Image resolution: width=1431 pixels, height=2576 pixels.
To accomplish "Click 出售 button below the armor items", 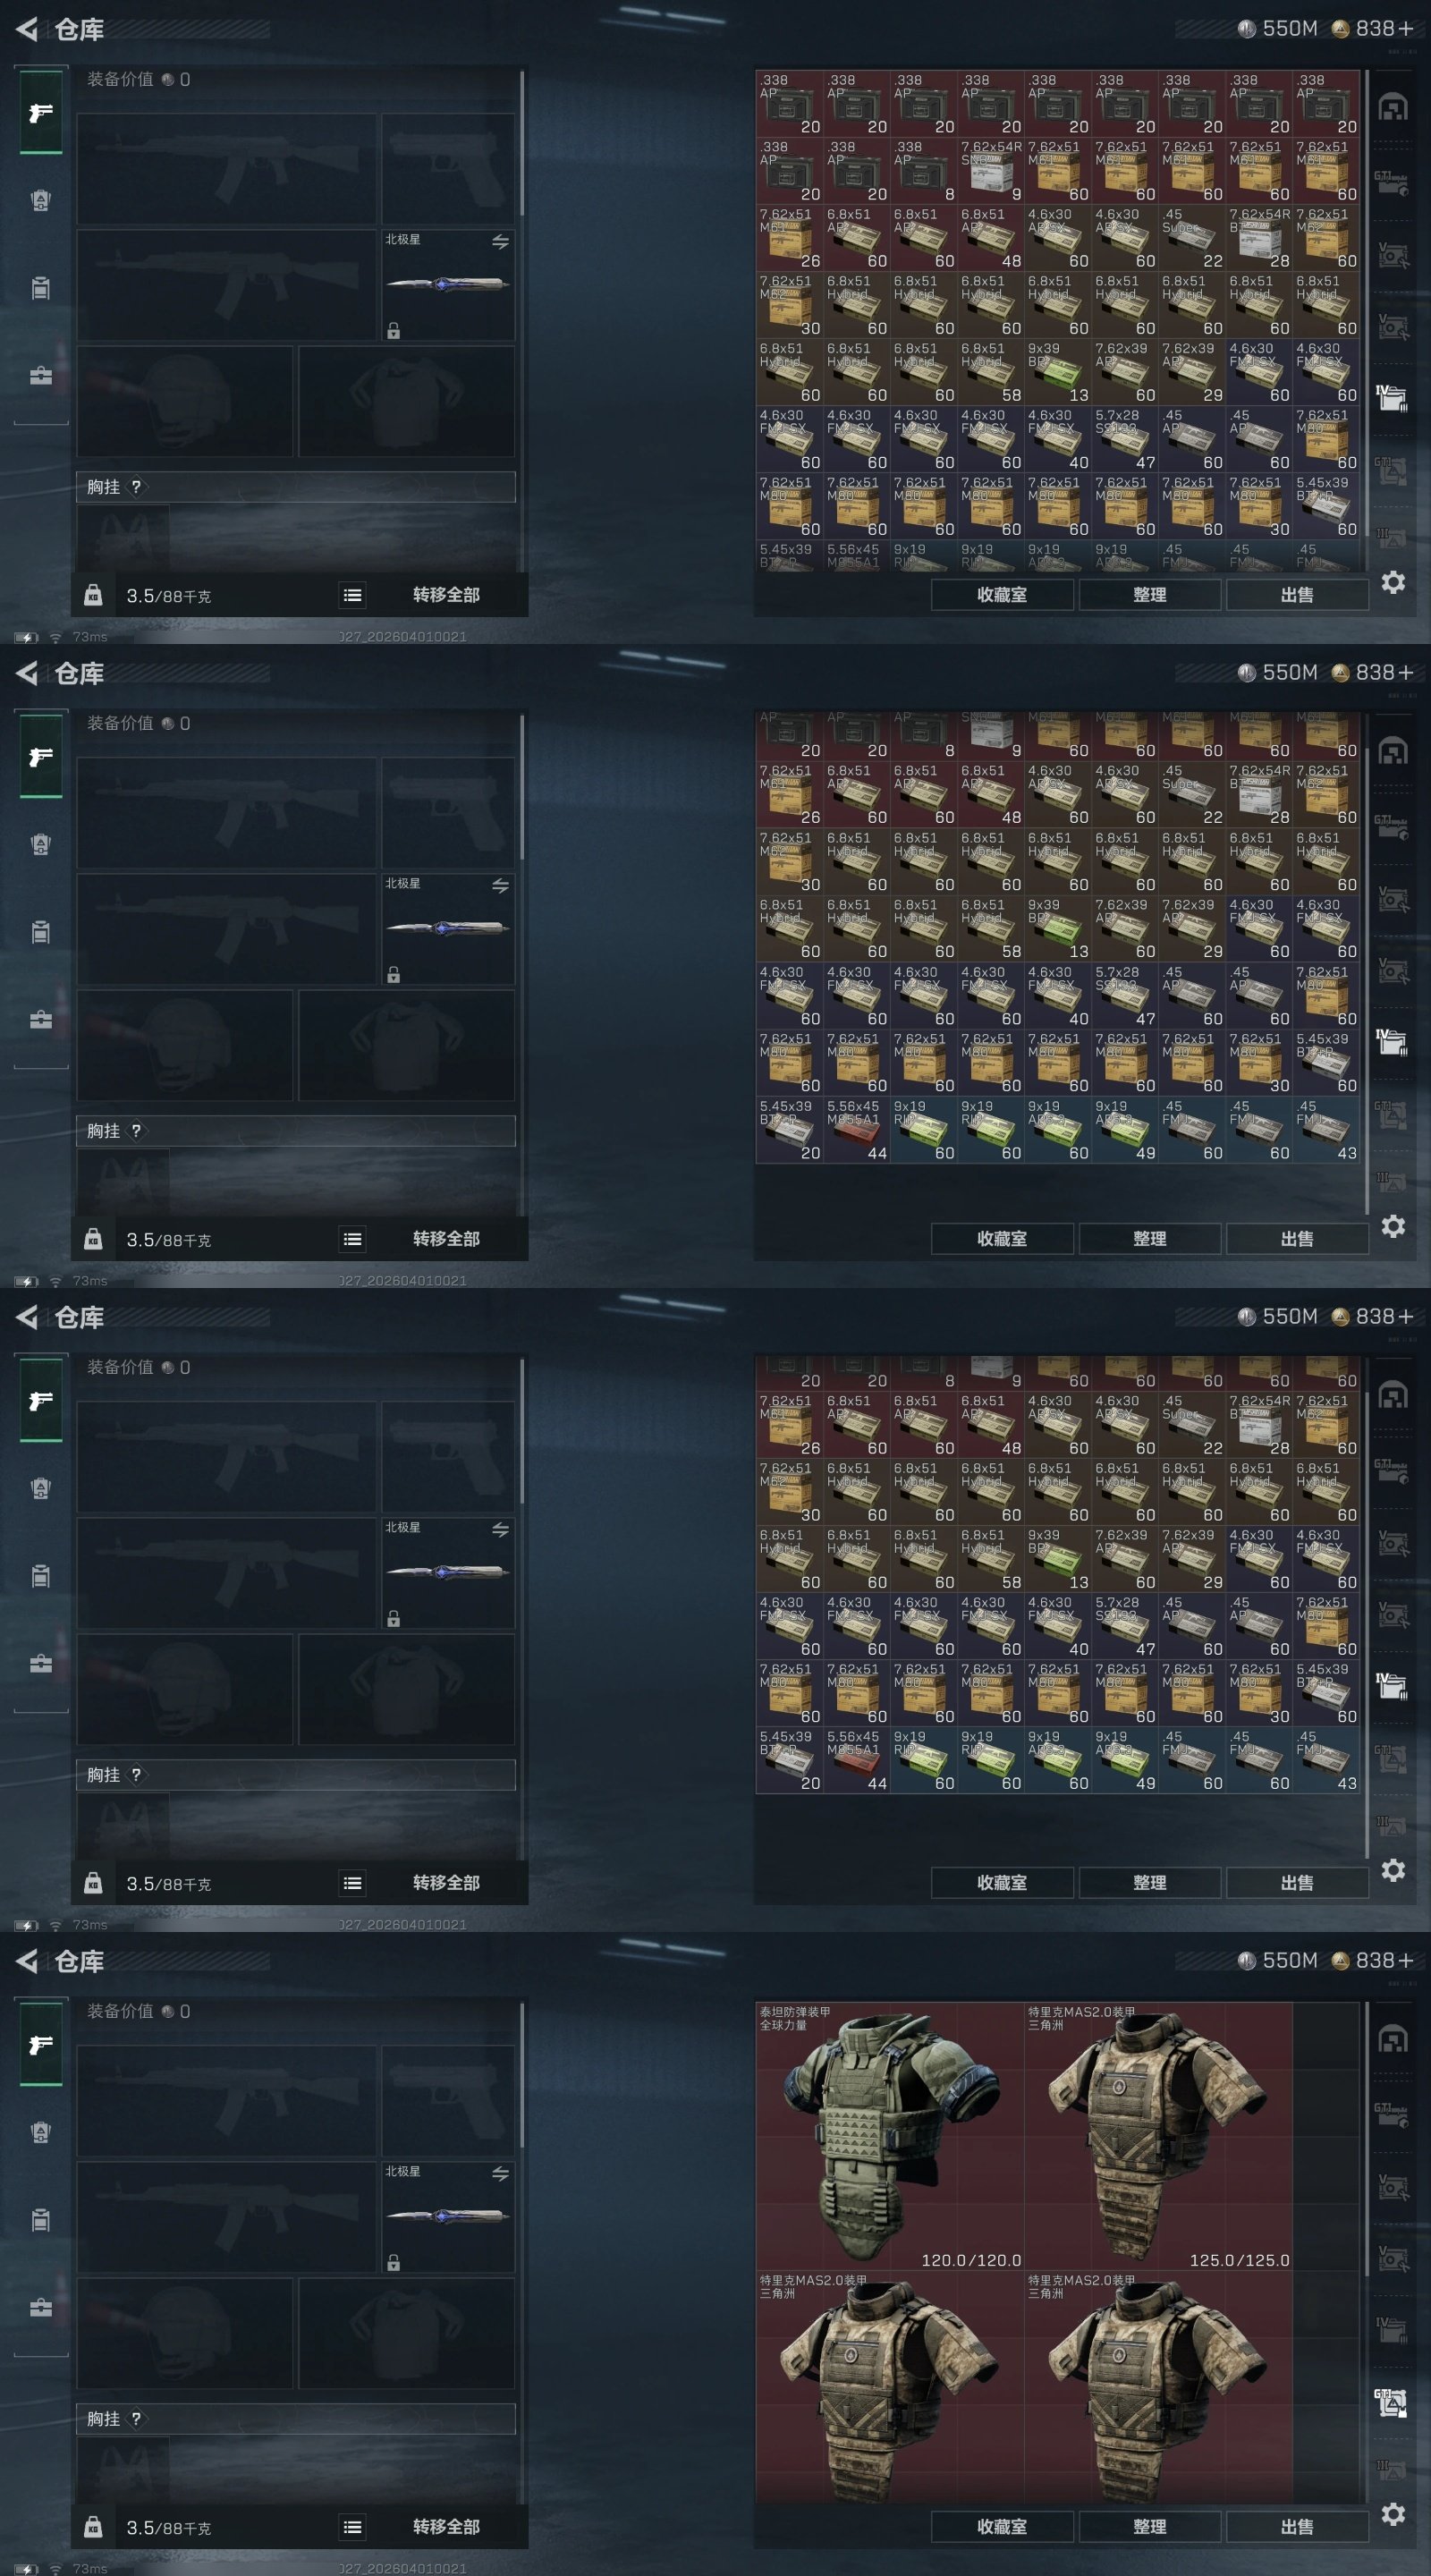I will [1297, 2526].
